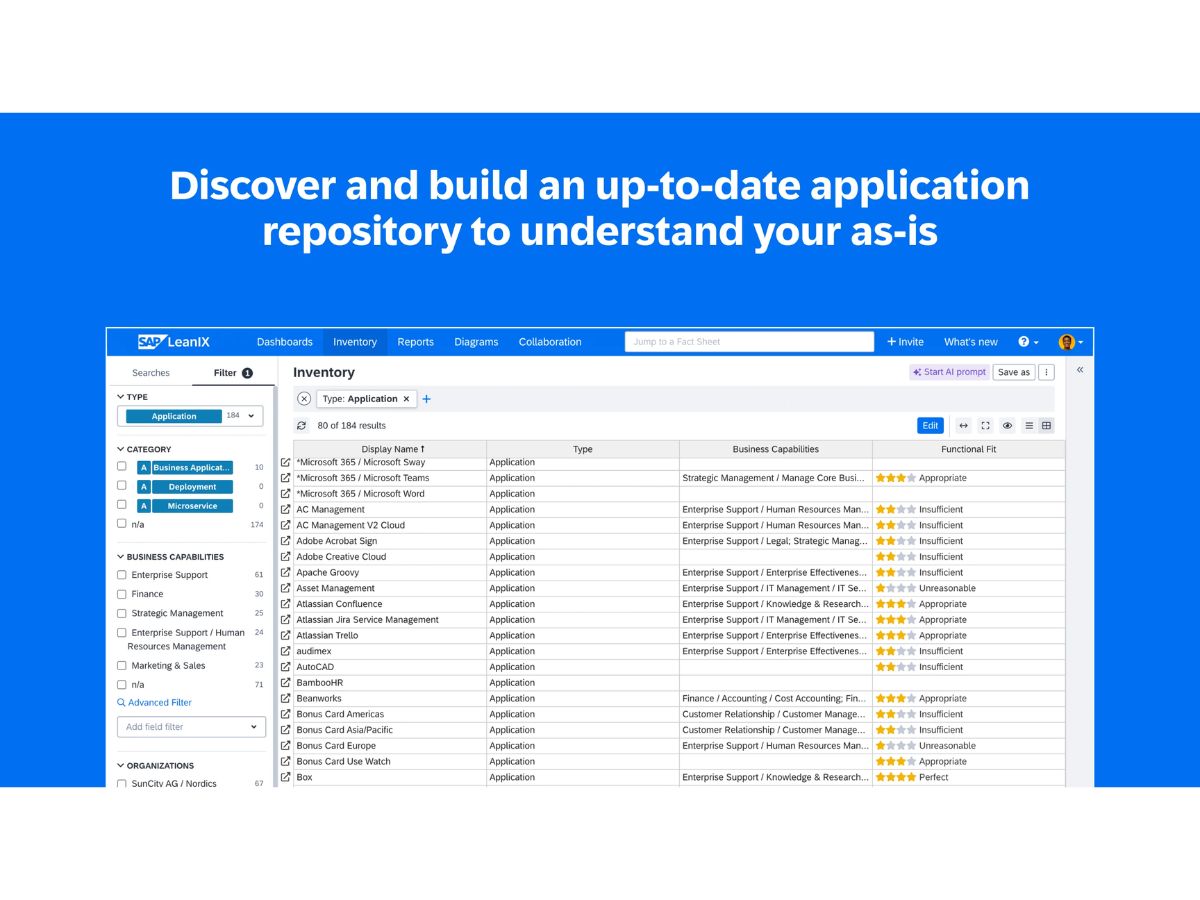Viewport: 1200px width, 900px height.
Task: Open the Application type dropdown
Action: click(190, 416)
